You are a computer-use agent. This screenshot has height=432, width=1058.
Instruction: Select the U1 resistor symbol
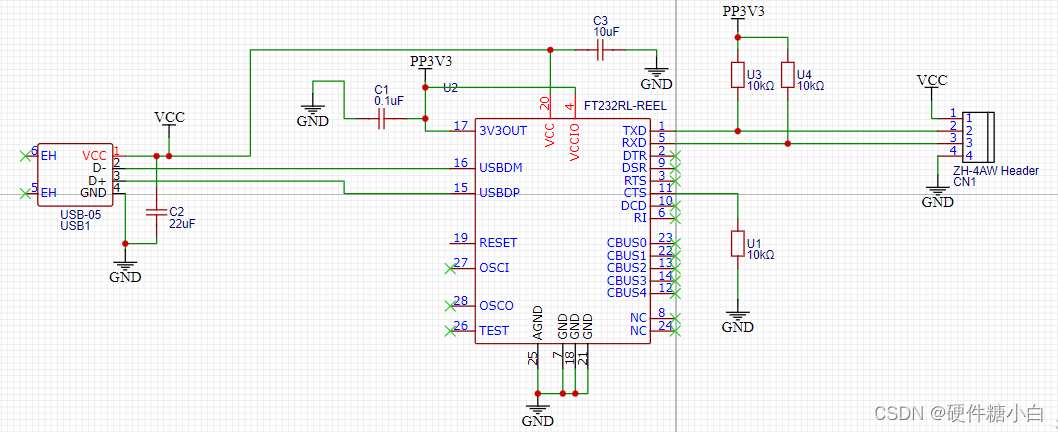click(x=737, y=244)
